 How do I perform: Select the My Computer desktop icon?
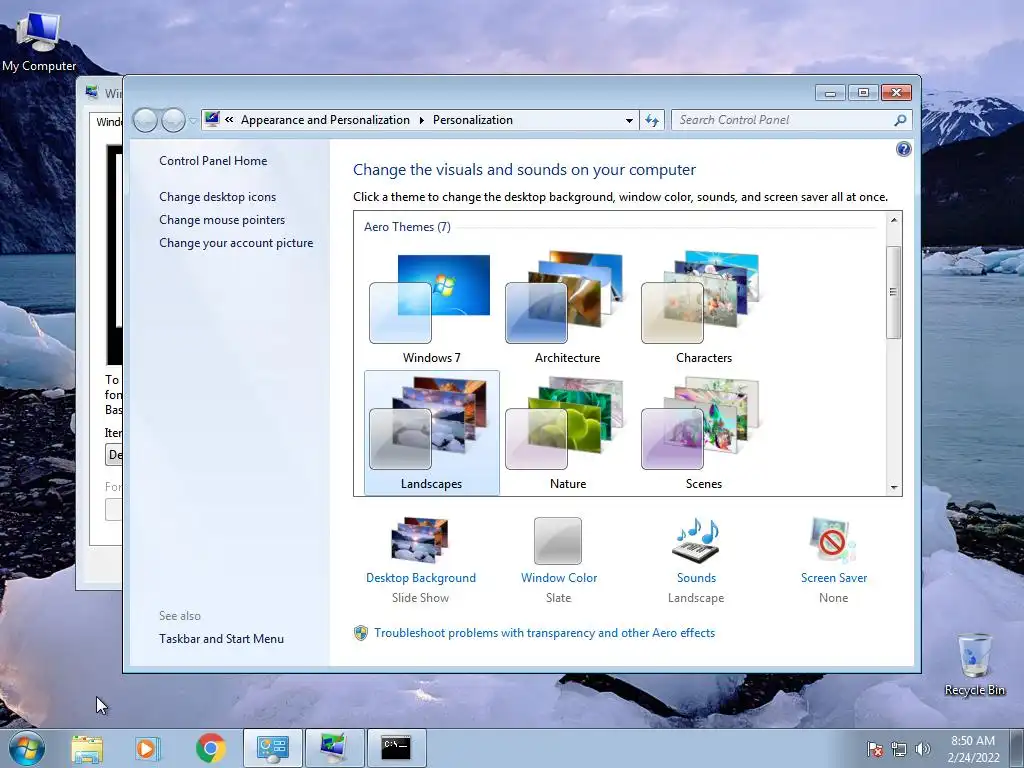coord(39,42)
